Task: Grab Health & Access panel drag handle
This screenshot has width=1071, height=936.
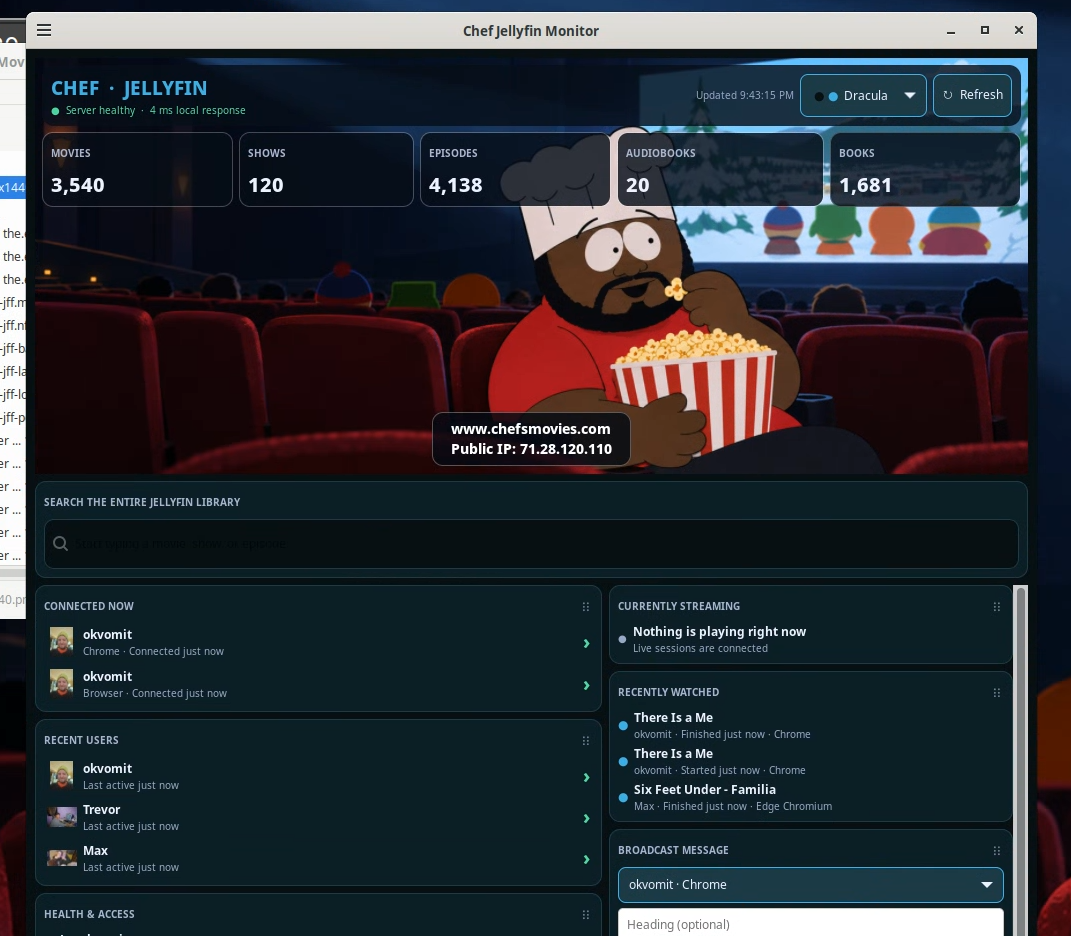Action: click(x=585, y=915)
